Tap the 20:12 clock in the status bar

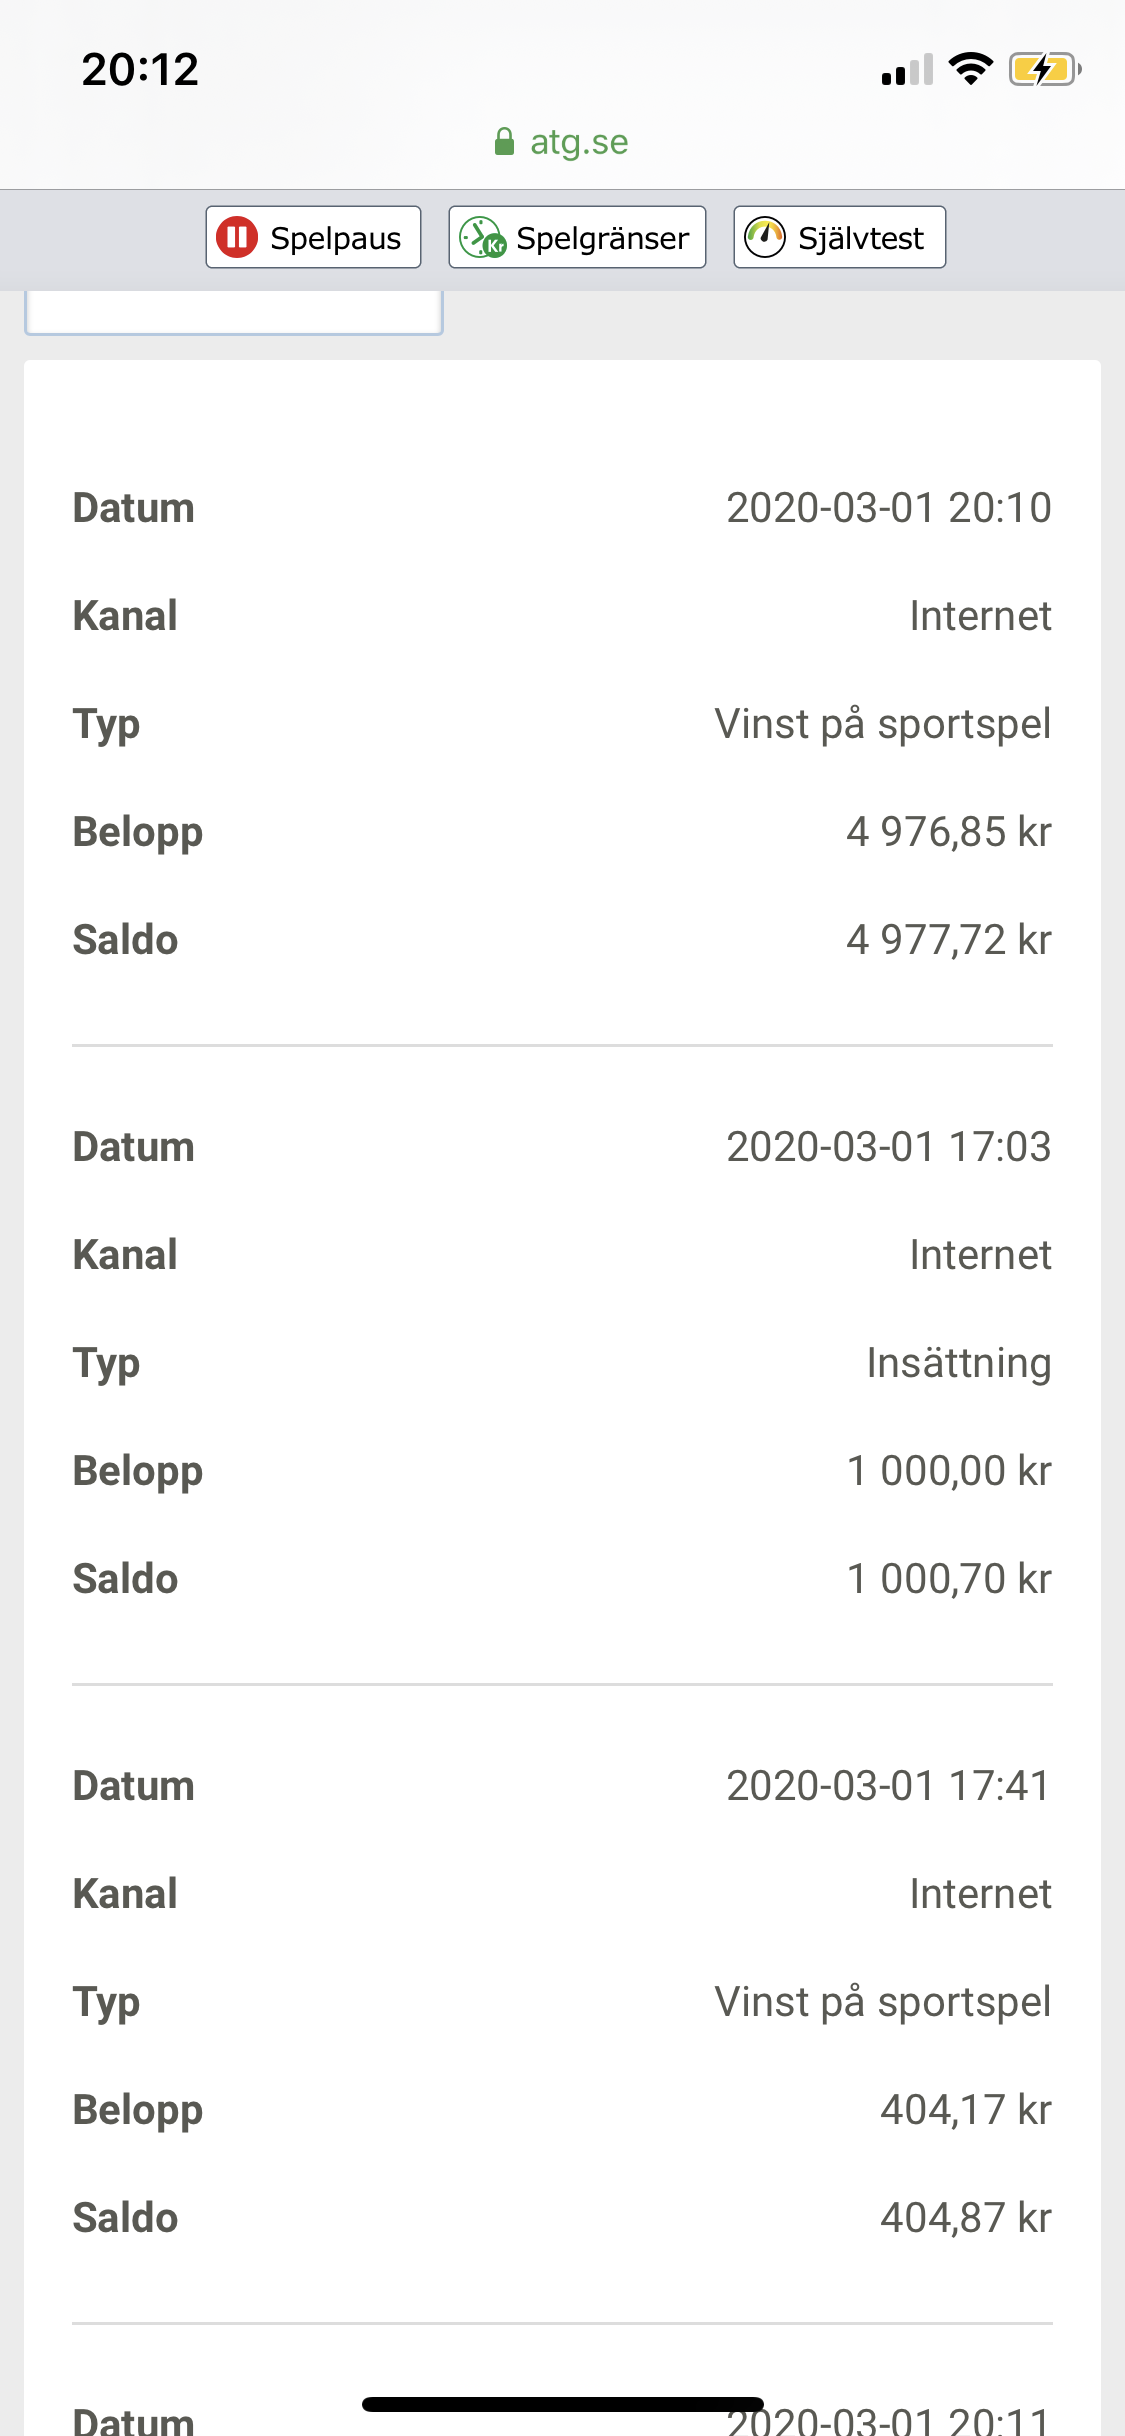(x=140, y=69)
